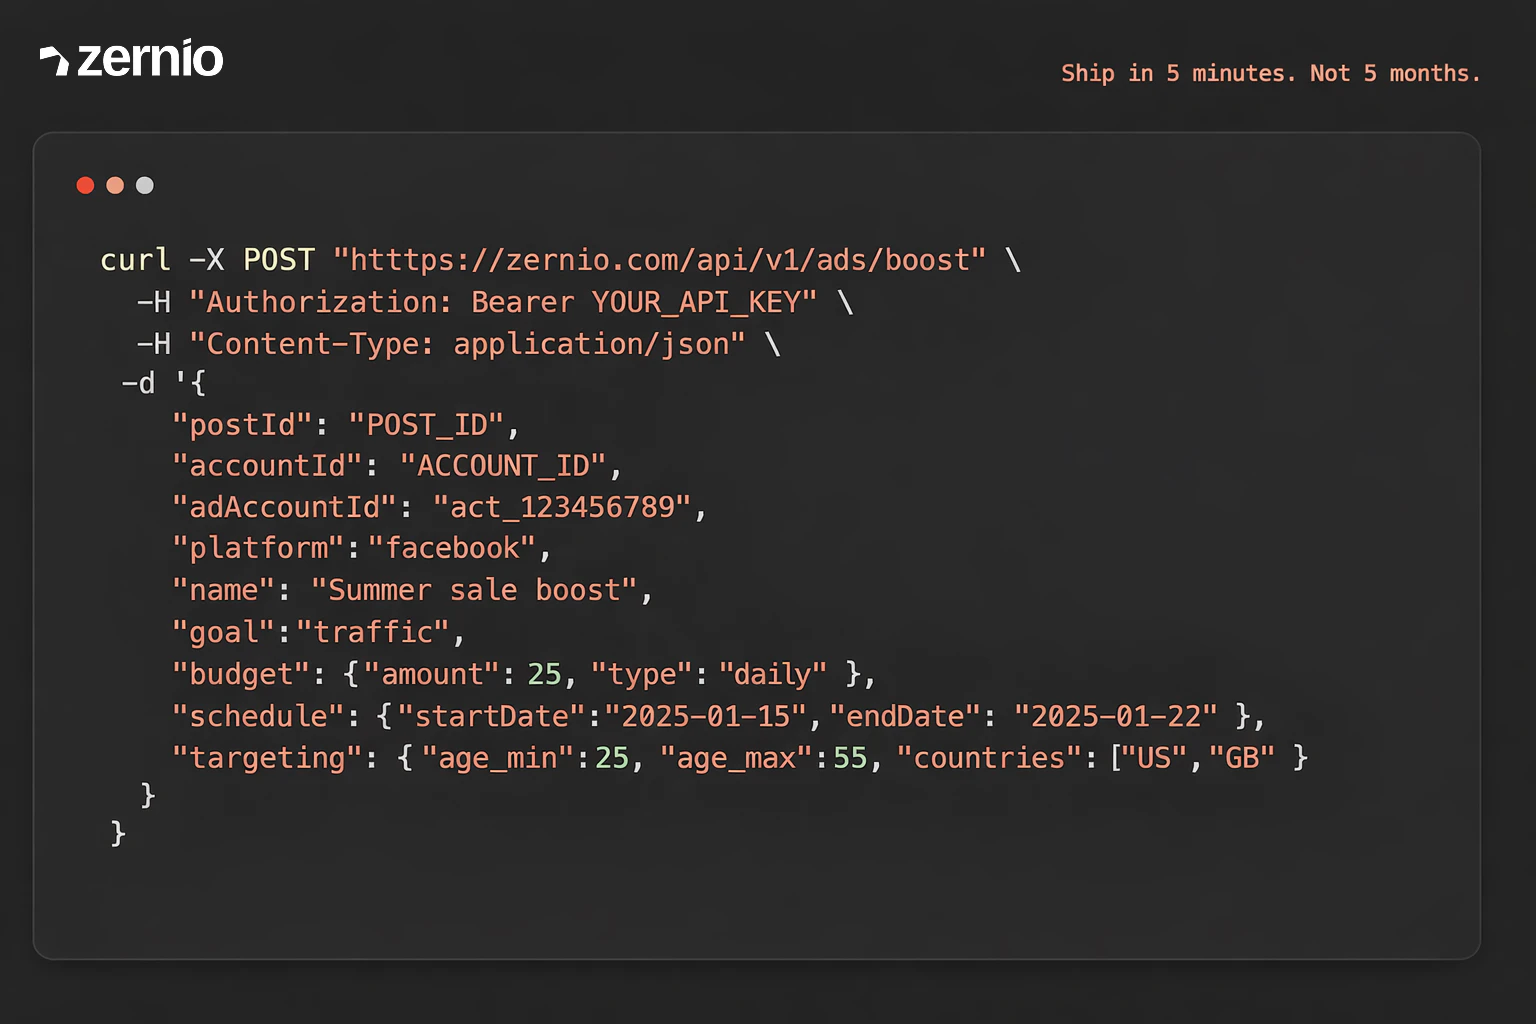Select the Summer sale boost name
This screenshot has width=1536, height=1024.
click(x=478, y=590)
